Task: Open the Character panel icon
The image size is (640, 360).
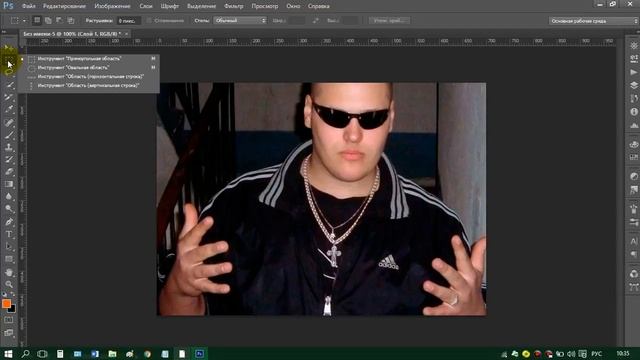Action: click(x=633, y=241)
